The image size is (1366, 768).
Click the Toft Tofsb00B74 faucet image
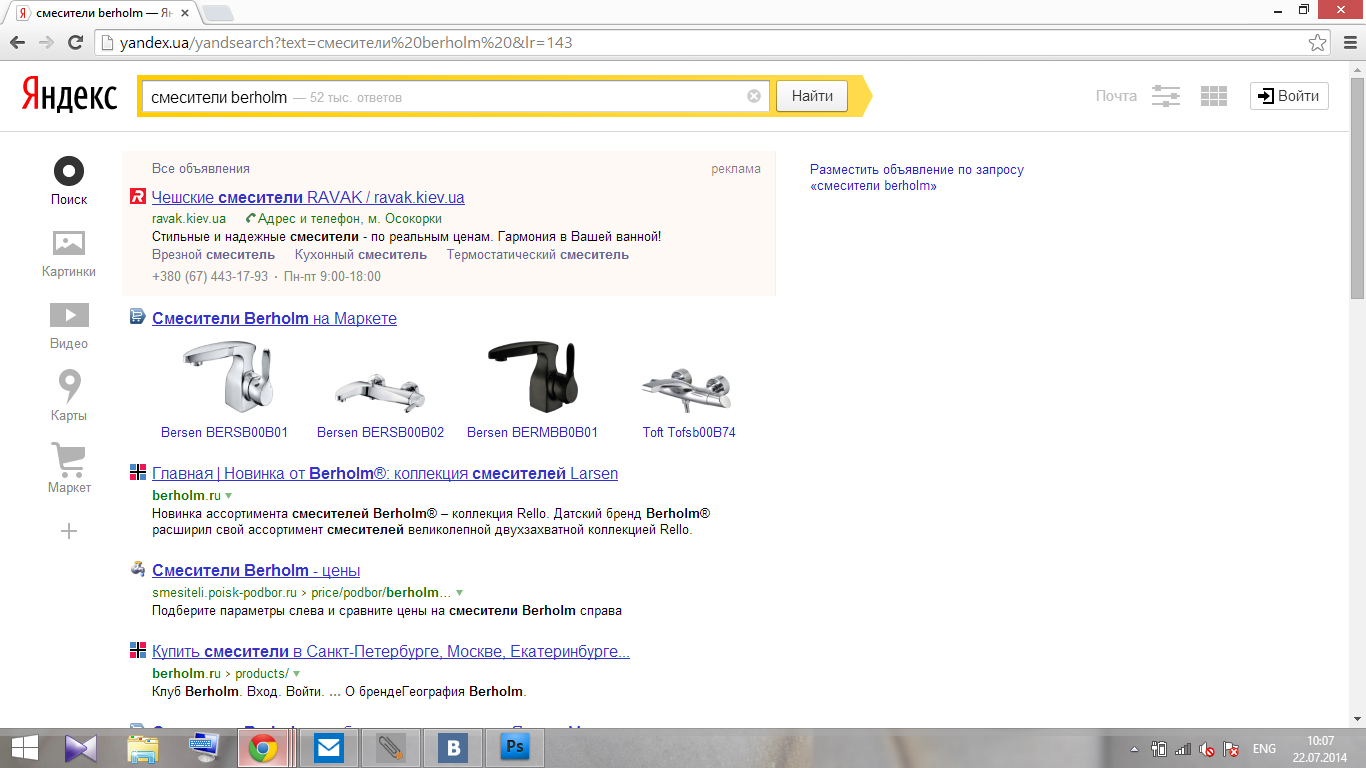[x=686, y=388]
